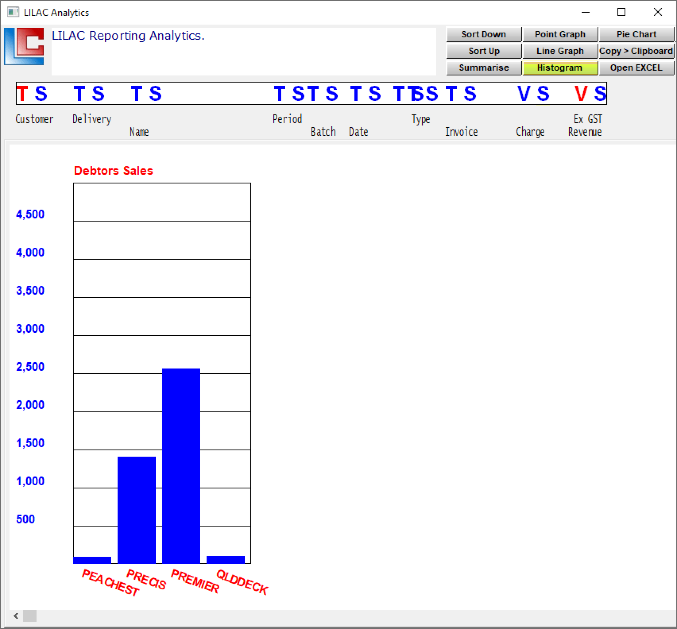This screenshot has width=677, height=629.
Task: Click the V marker above Charge column
Action: pyautogui.click(x=524, y=94)
